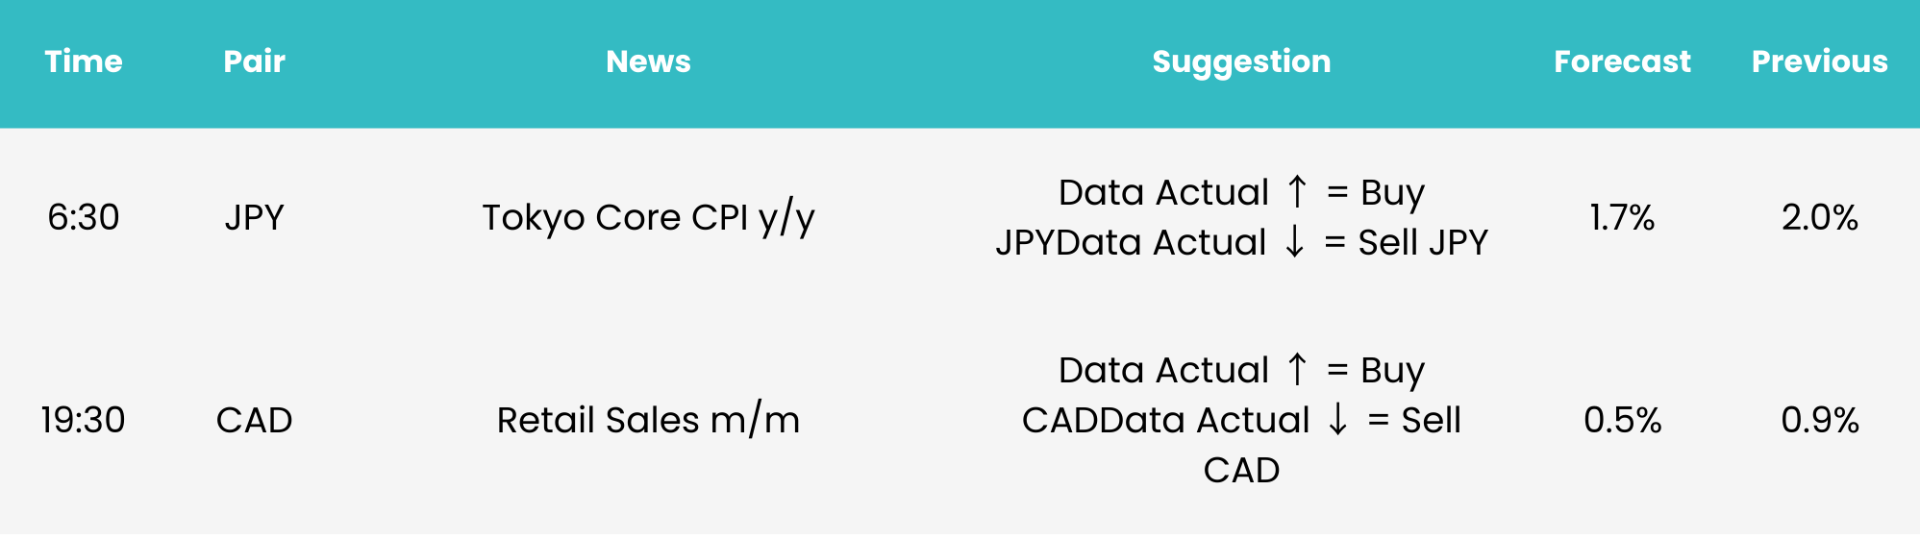Open the Retail Sales m/m news
The image size is (1920, 539).
[x=648, y=420]
